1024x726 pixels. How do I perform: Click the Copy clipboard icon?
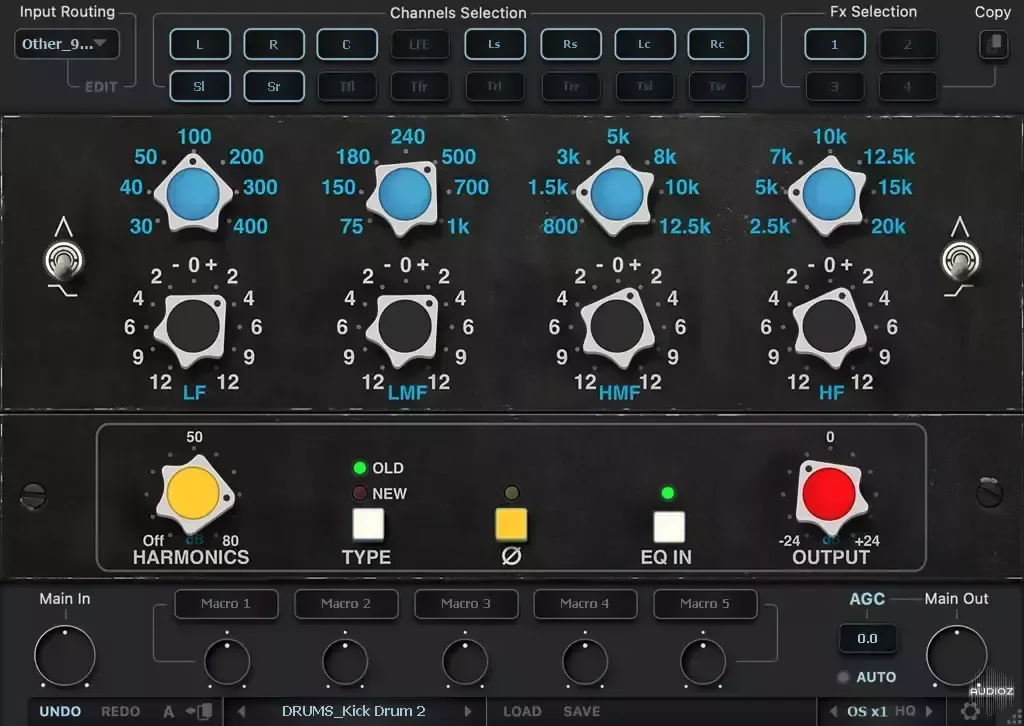[x=993, y=44]
